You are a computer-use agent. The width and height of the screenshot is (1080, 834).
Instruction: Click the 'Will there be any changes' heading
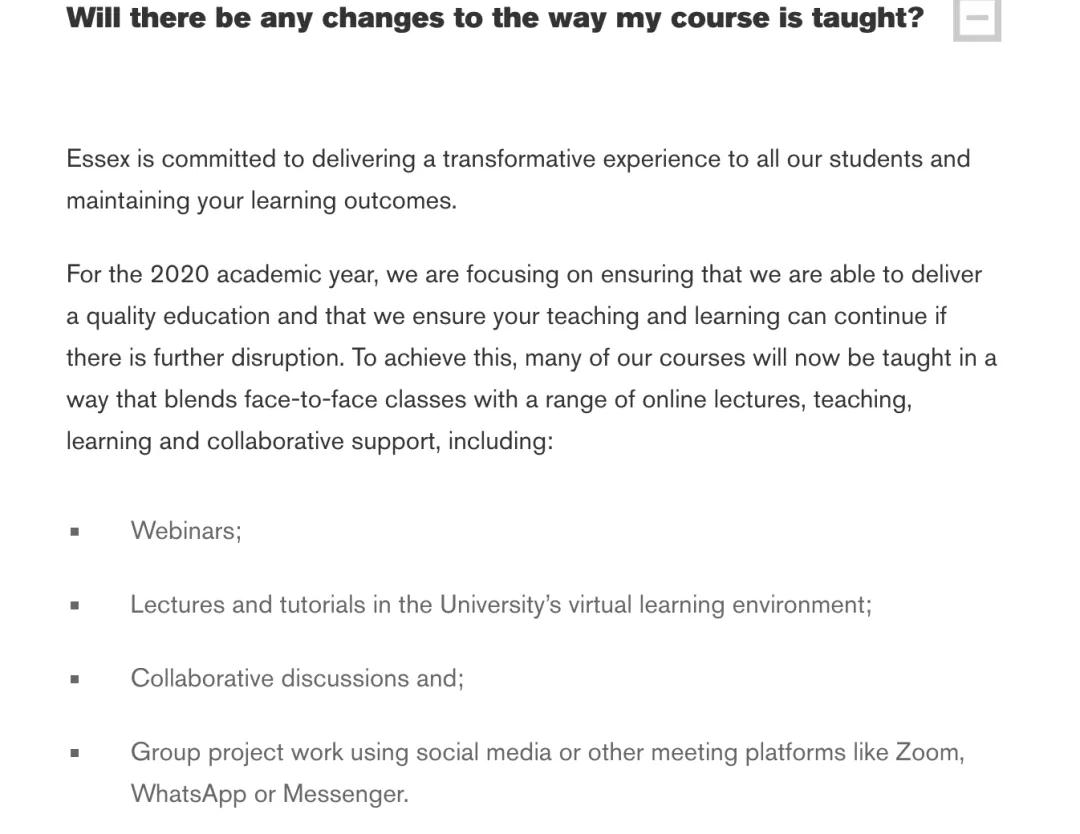pyautogui.click(x=494, y=18)
